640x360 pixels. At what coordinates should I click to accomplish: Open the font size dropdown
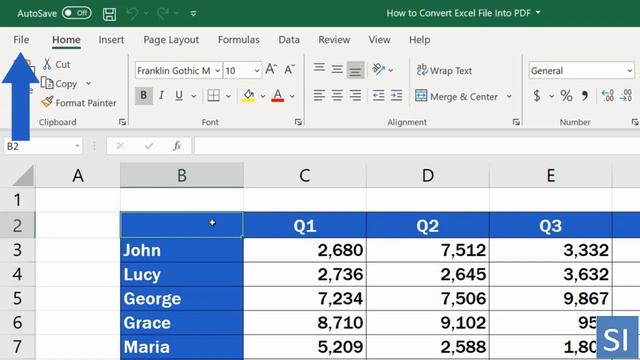(257, 71)
